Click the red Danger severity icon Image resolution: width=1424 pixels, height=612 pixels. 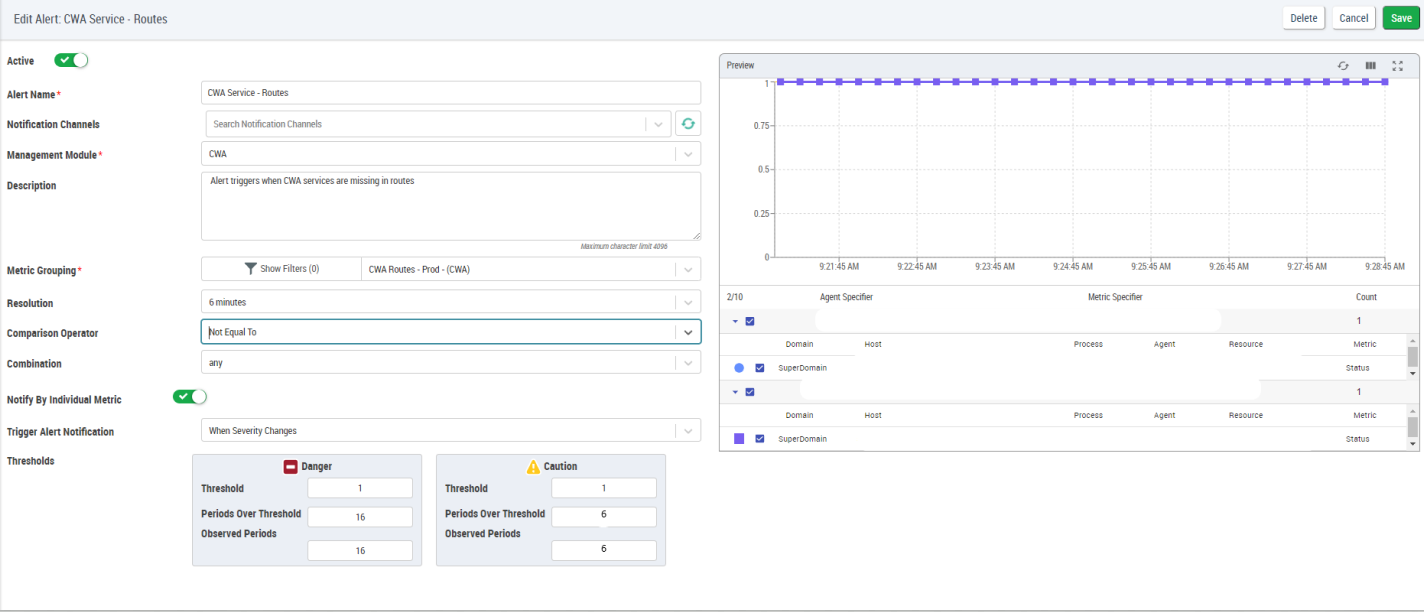coord(292,466)
